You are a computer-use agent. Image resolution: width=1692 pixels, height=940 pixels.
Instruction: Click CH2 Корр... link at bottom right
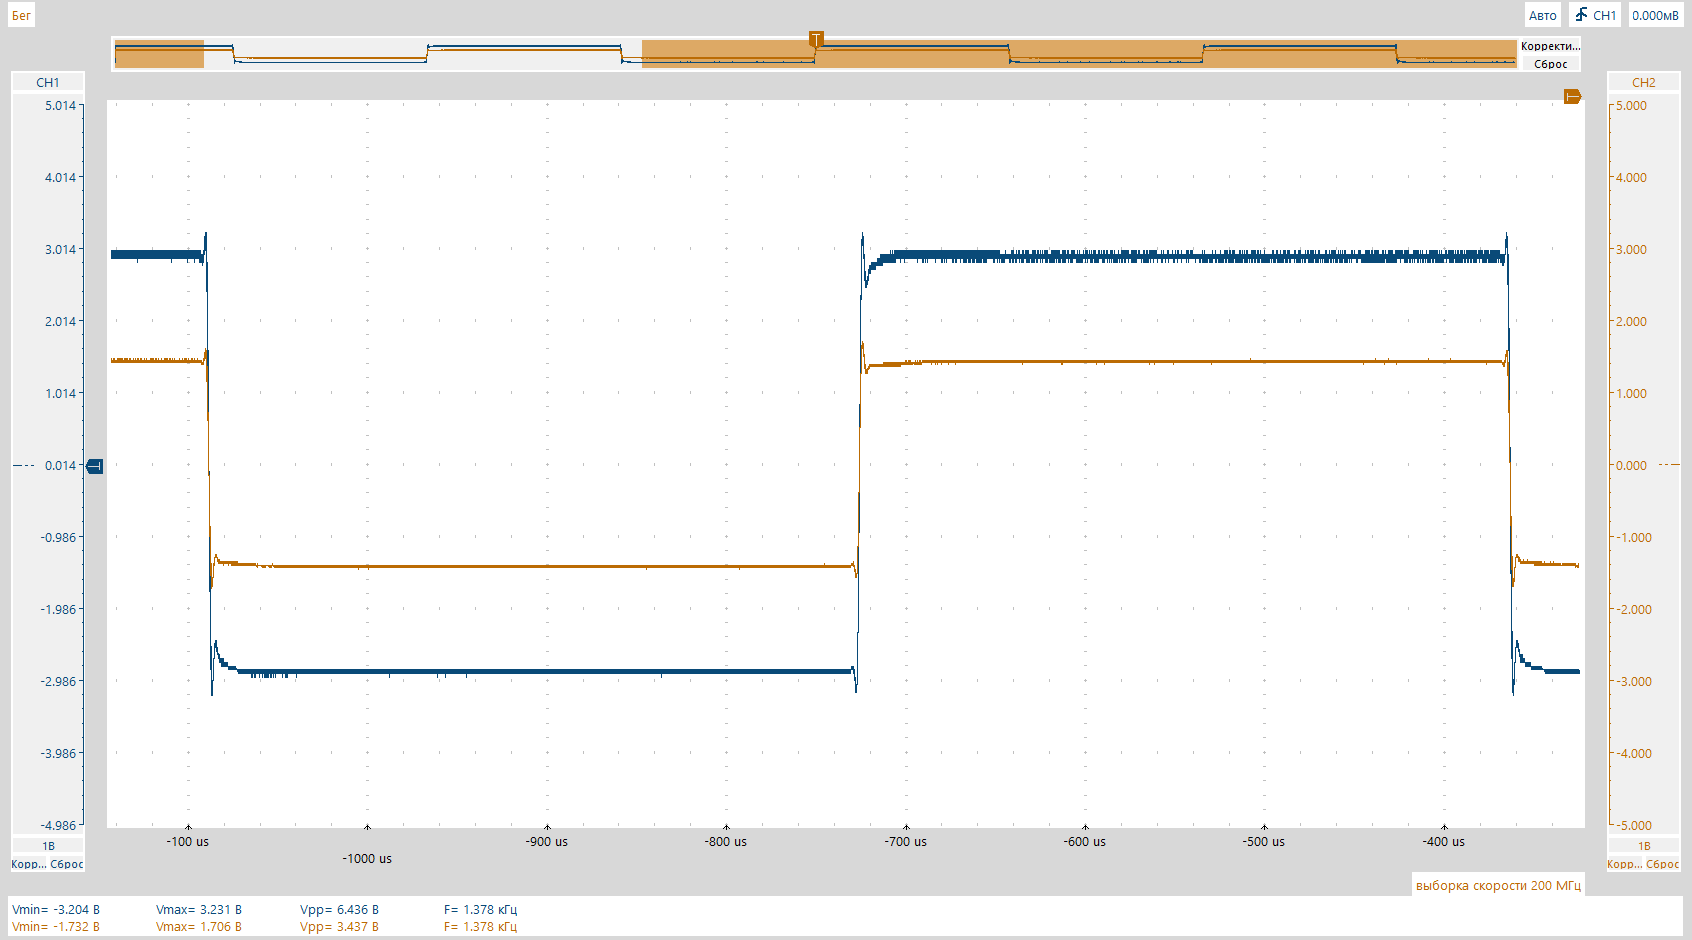(1624, 864)
